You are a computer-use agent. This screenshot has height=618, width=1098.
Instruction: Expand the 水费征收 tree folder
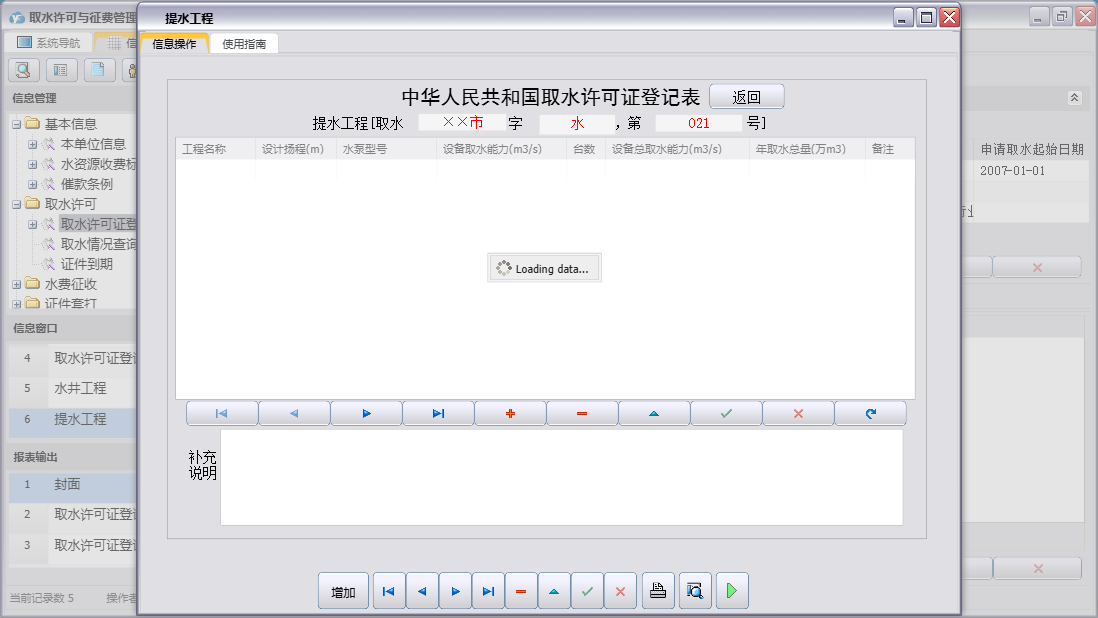17,285
